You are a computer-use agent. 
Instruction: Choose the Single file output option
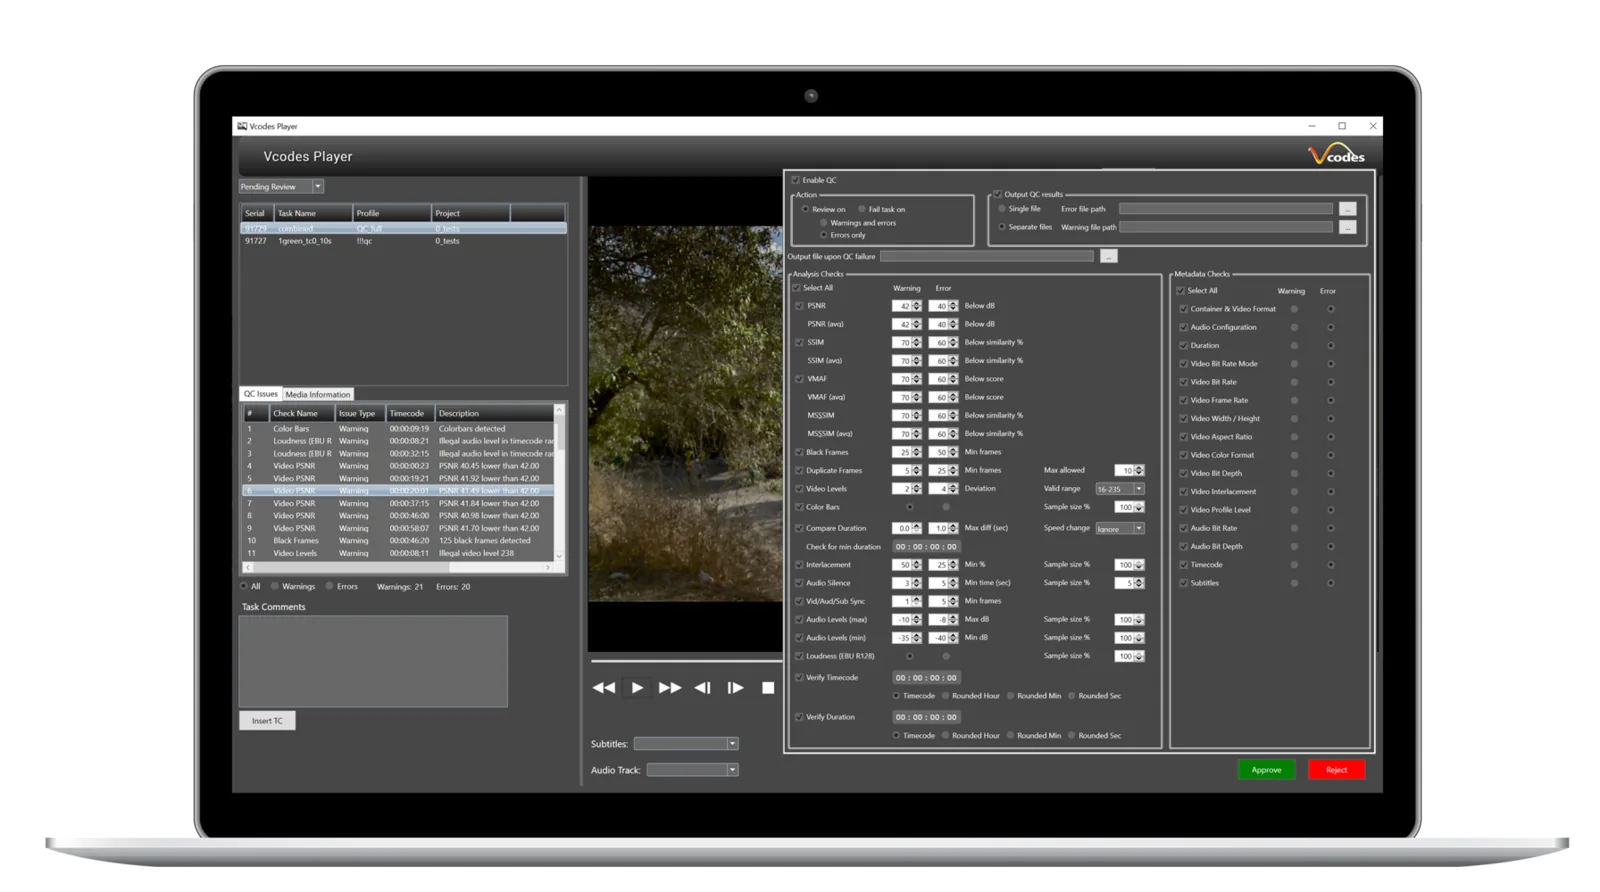tap(1002, 209)
